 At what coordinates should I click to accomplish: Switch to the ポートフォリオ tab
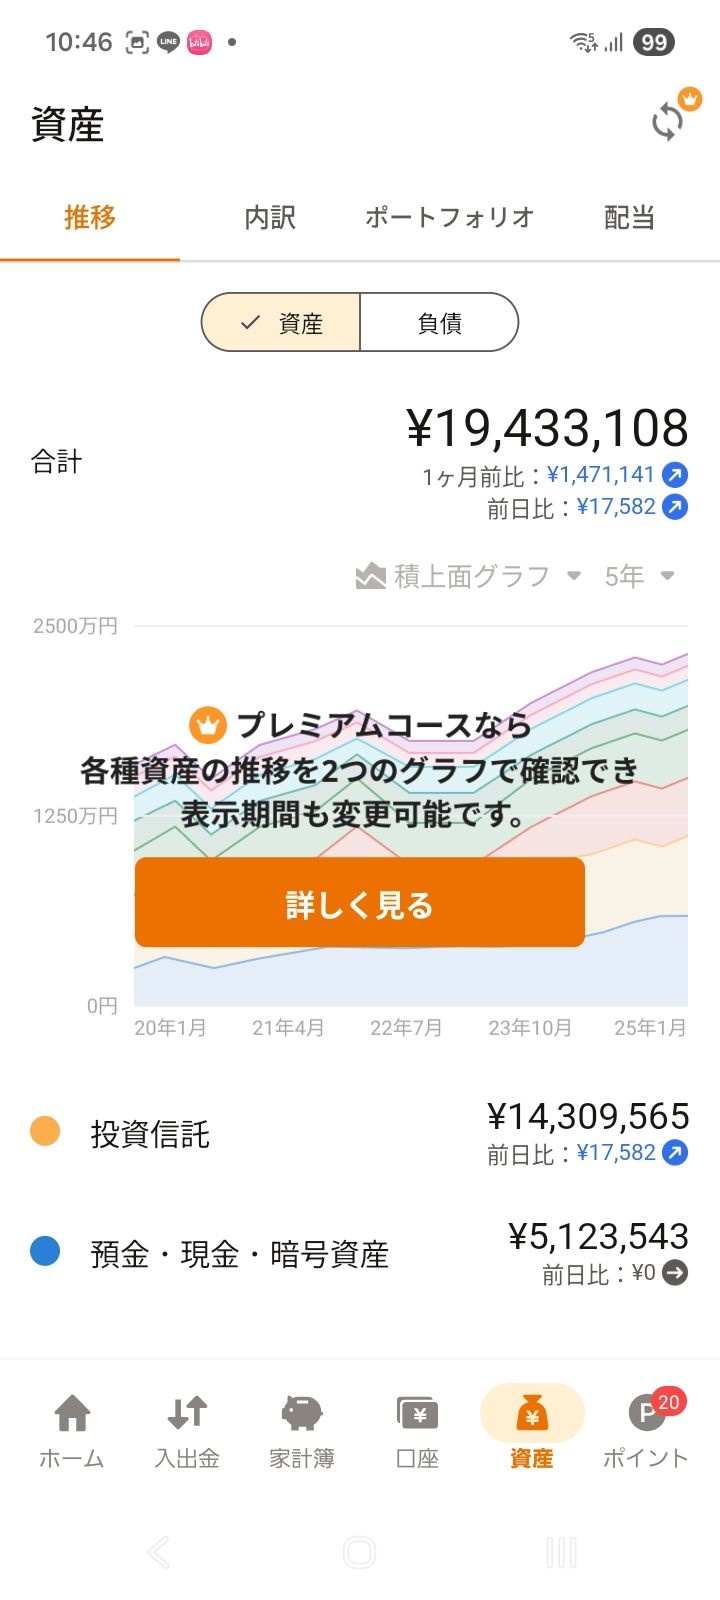coord(449,218)
